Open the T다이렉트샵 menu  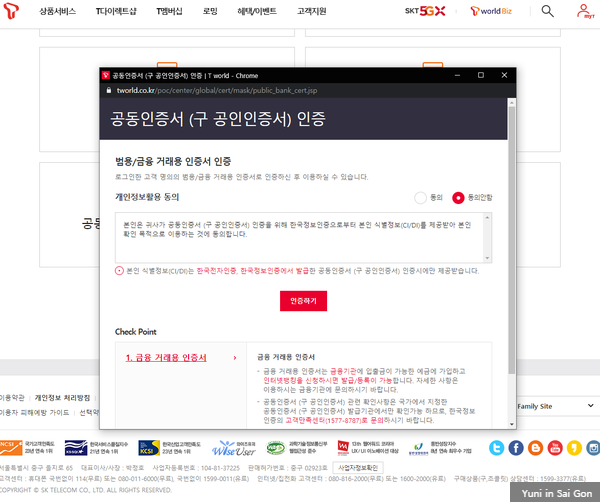(116, 11)
